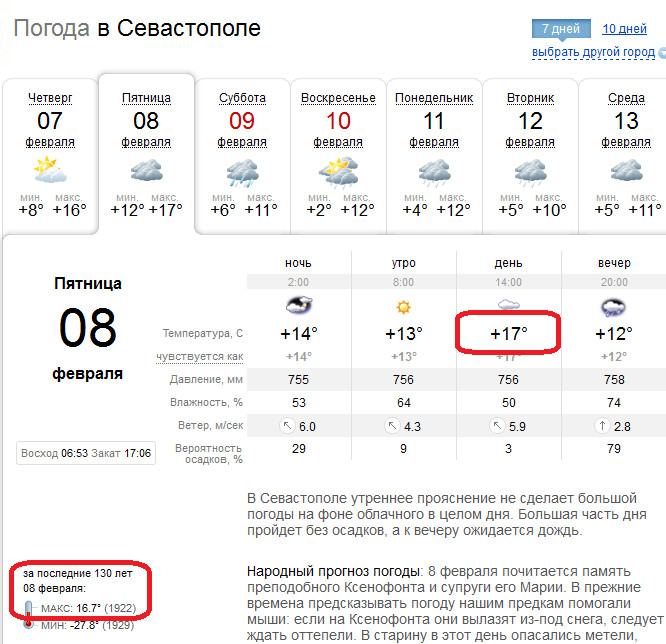
Task: Click the Восход 06:53 Закат 17:06 box
Action: point(86,453)
